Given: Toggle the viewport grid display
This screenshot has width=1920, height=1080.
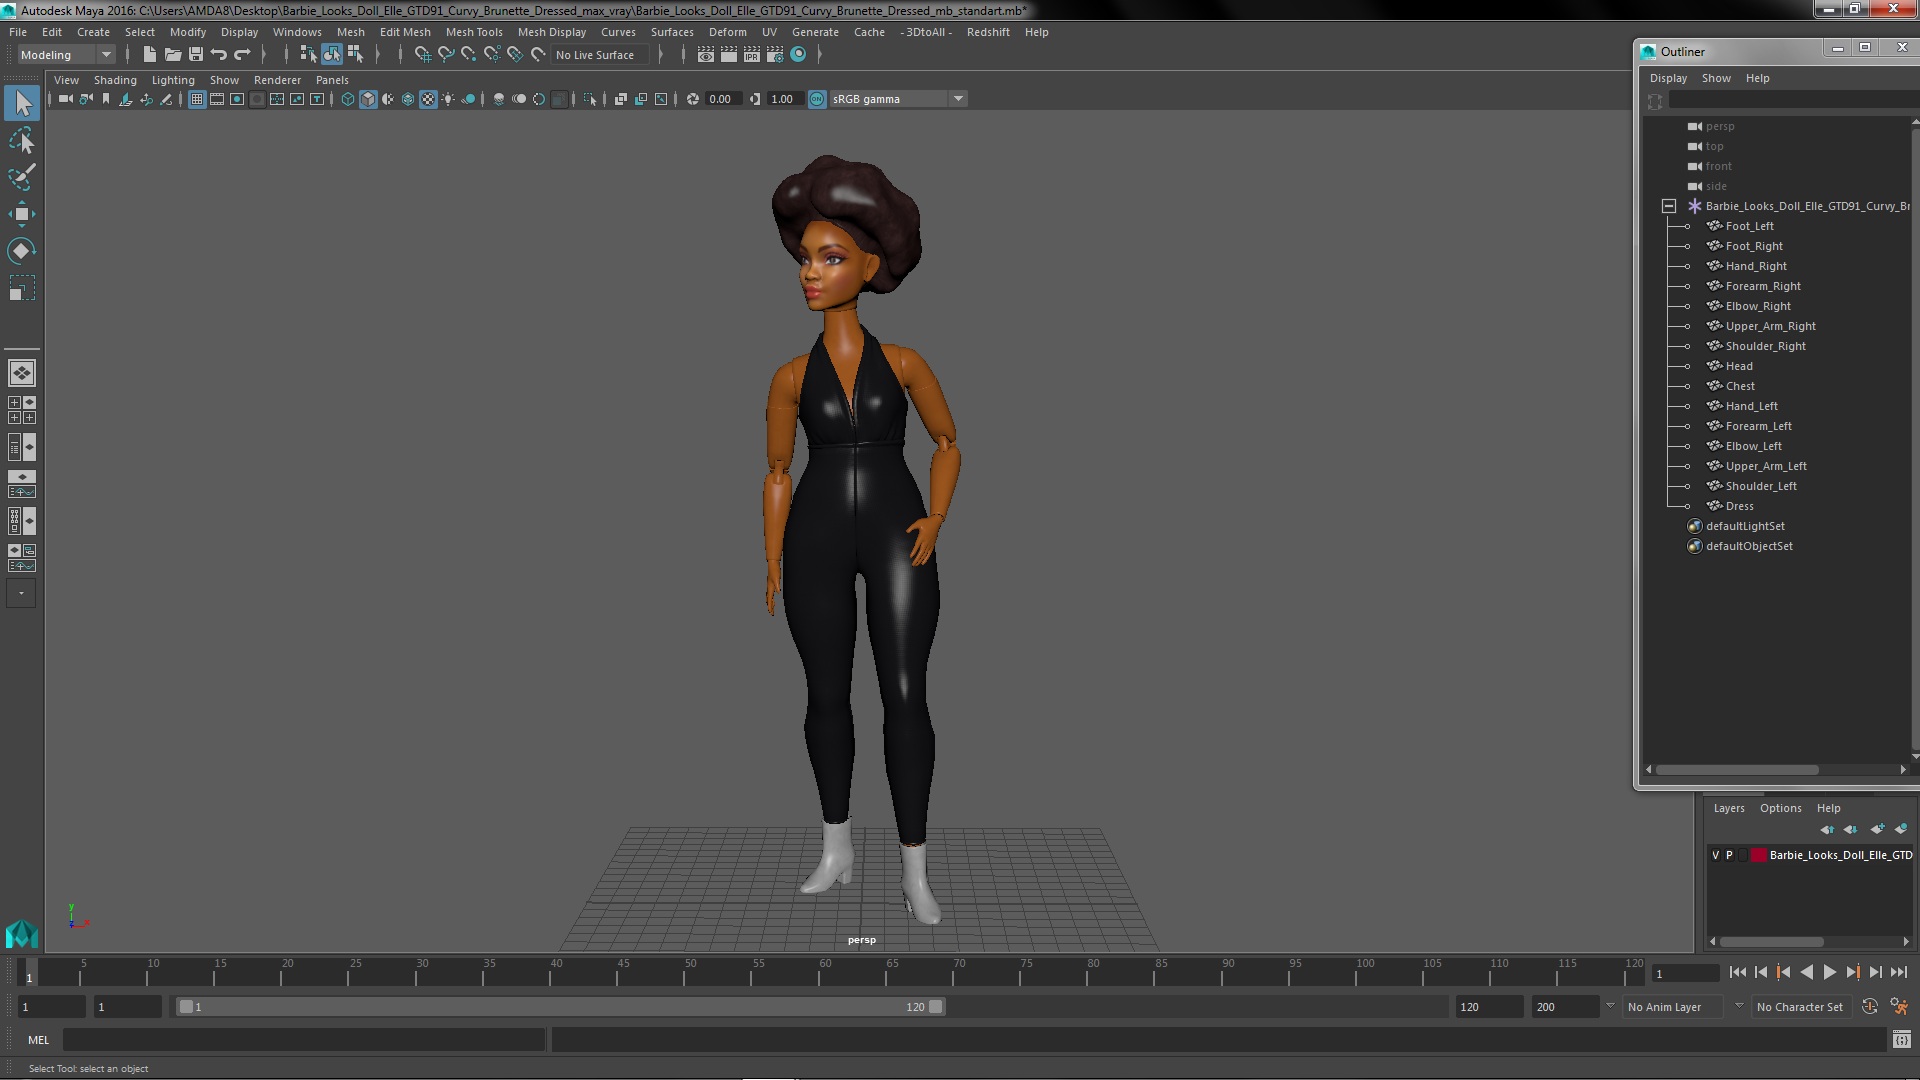Looking at the screenshot, I should (197, 99).
